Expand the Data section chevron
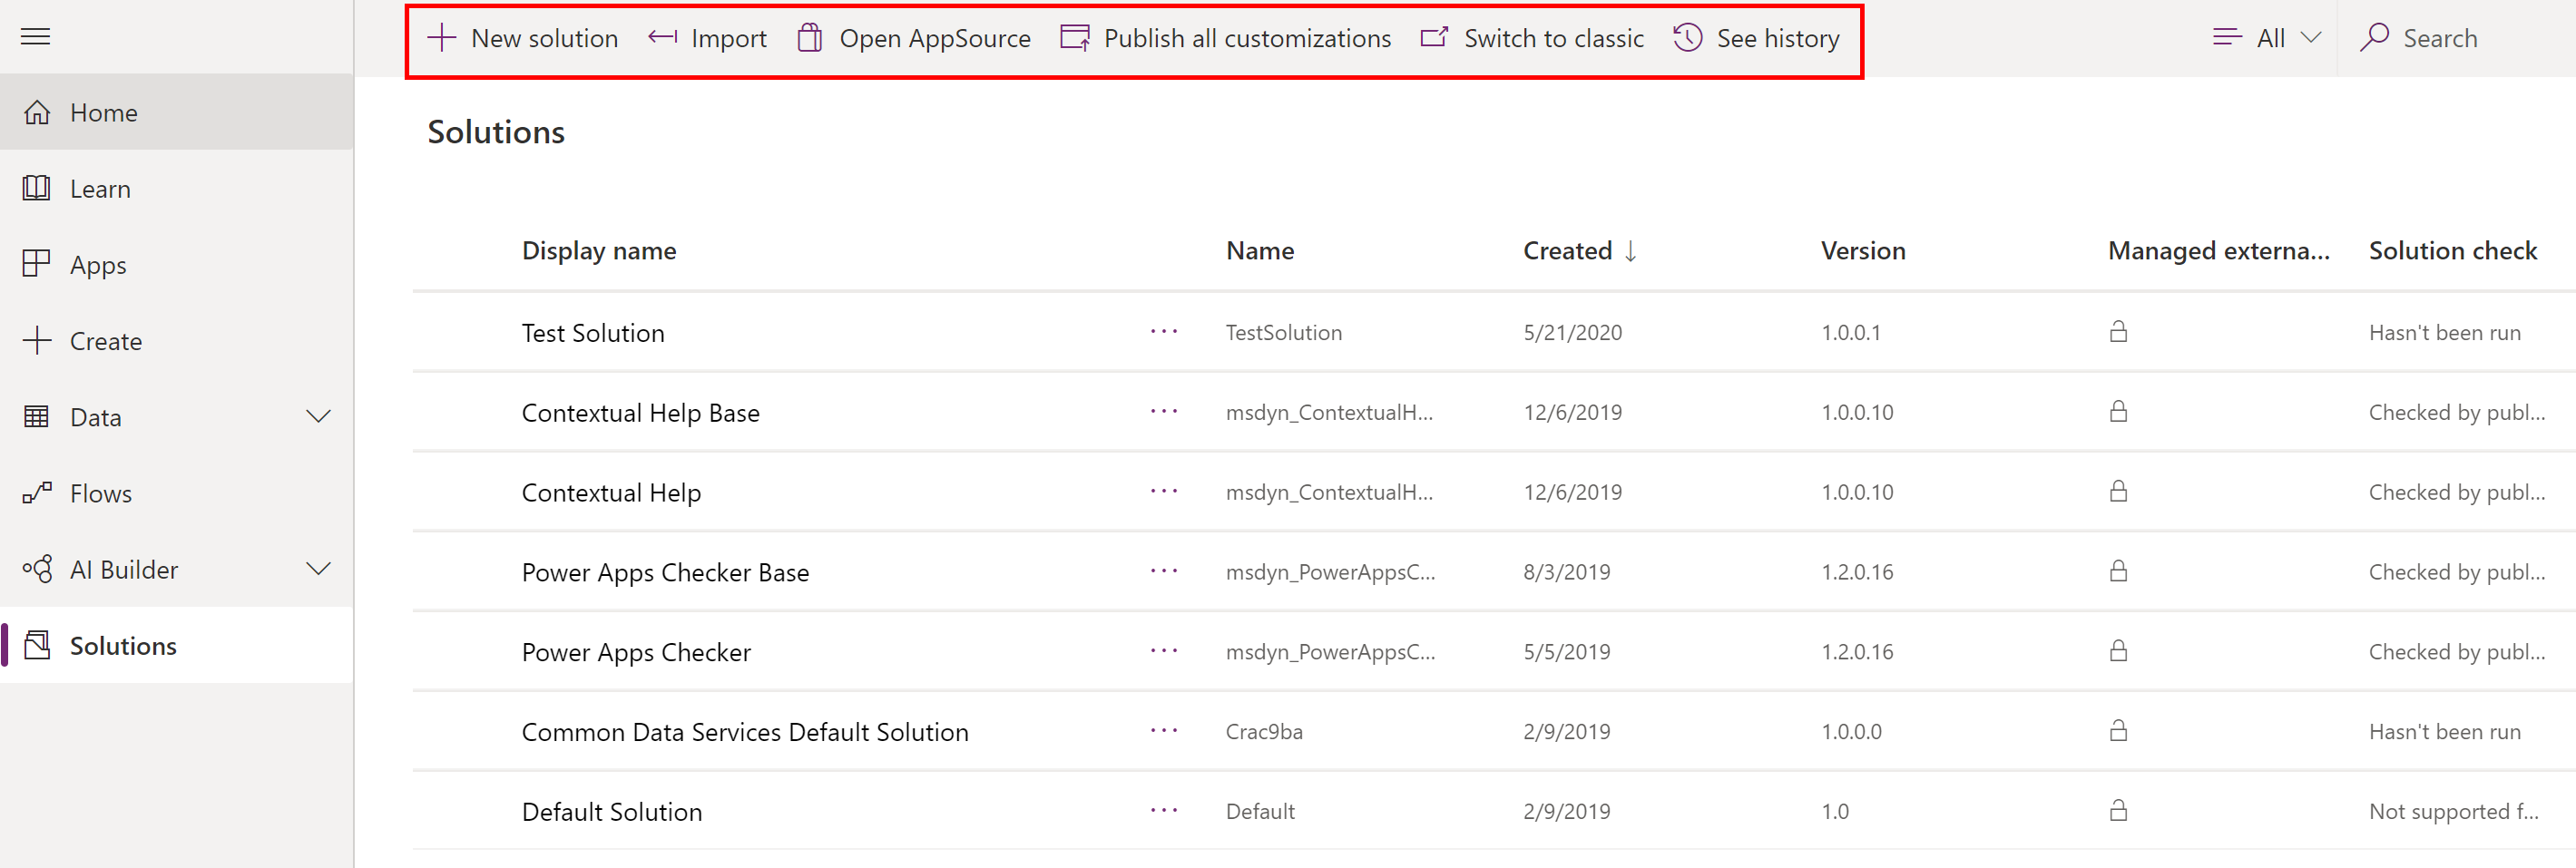Image resolution: width=2576 pixels, height=868 pixels. (318, 417)
